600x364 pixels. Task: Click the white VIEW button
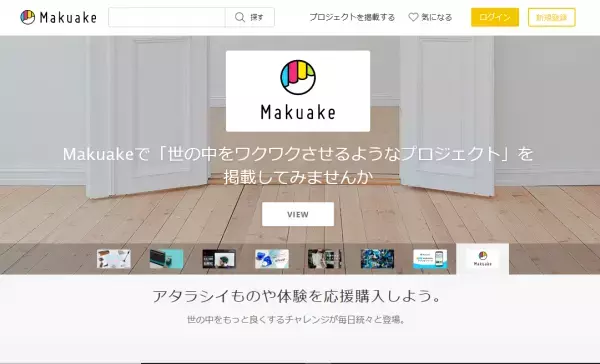(x=298, y=214)
